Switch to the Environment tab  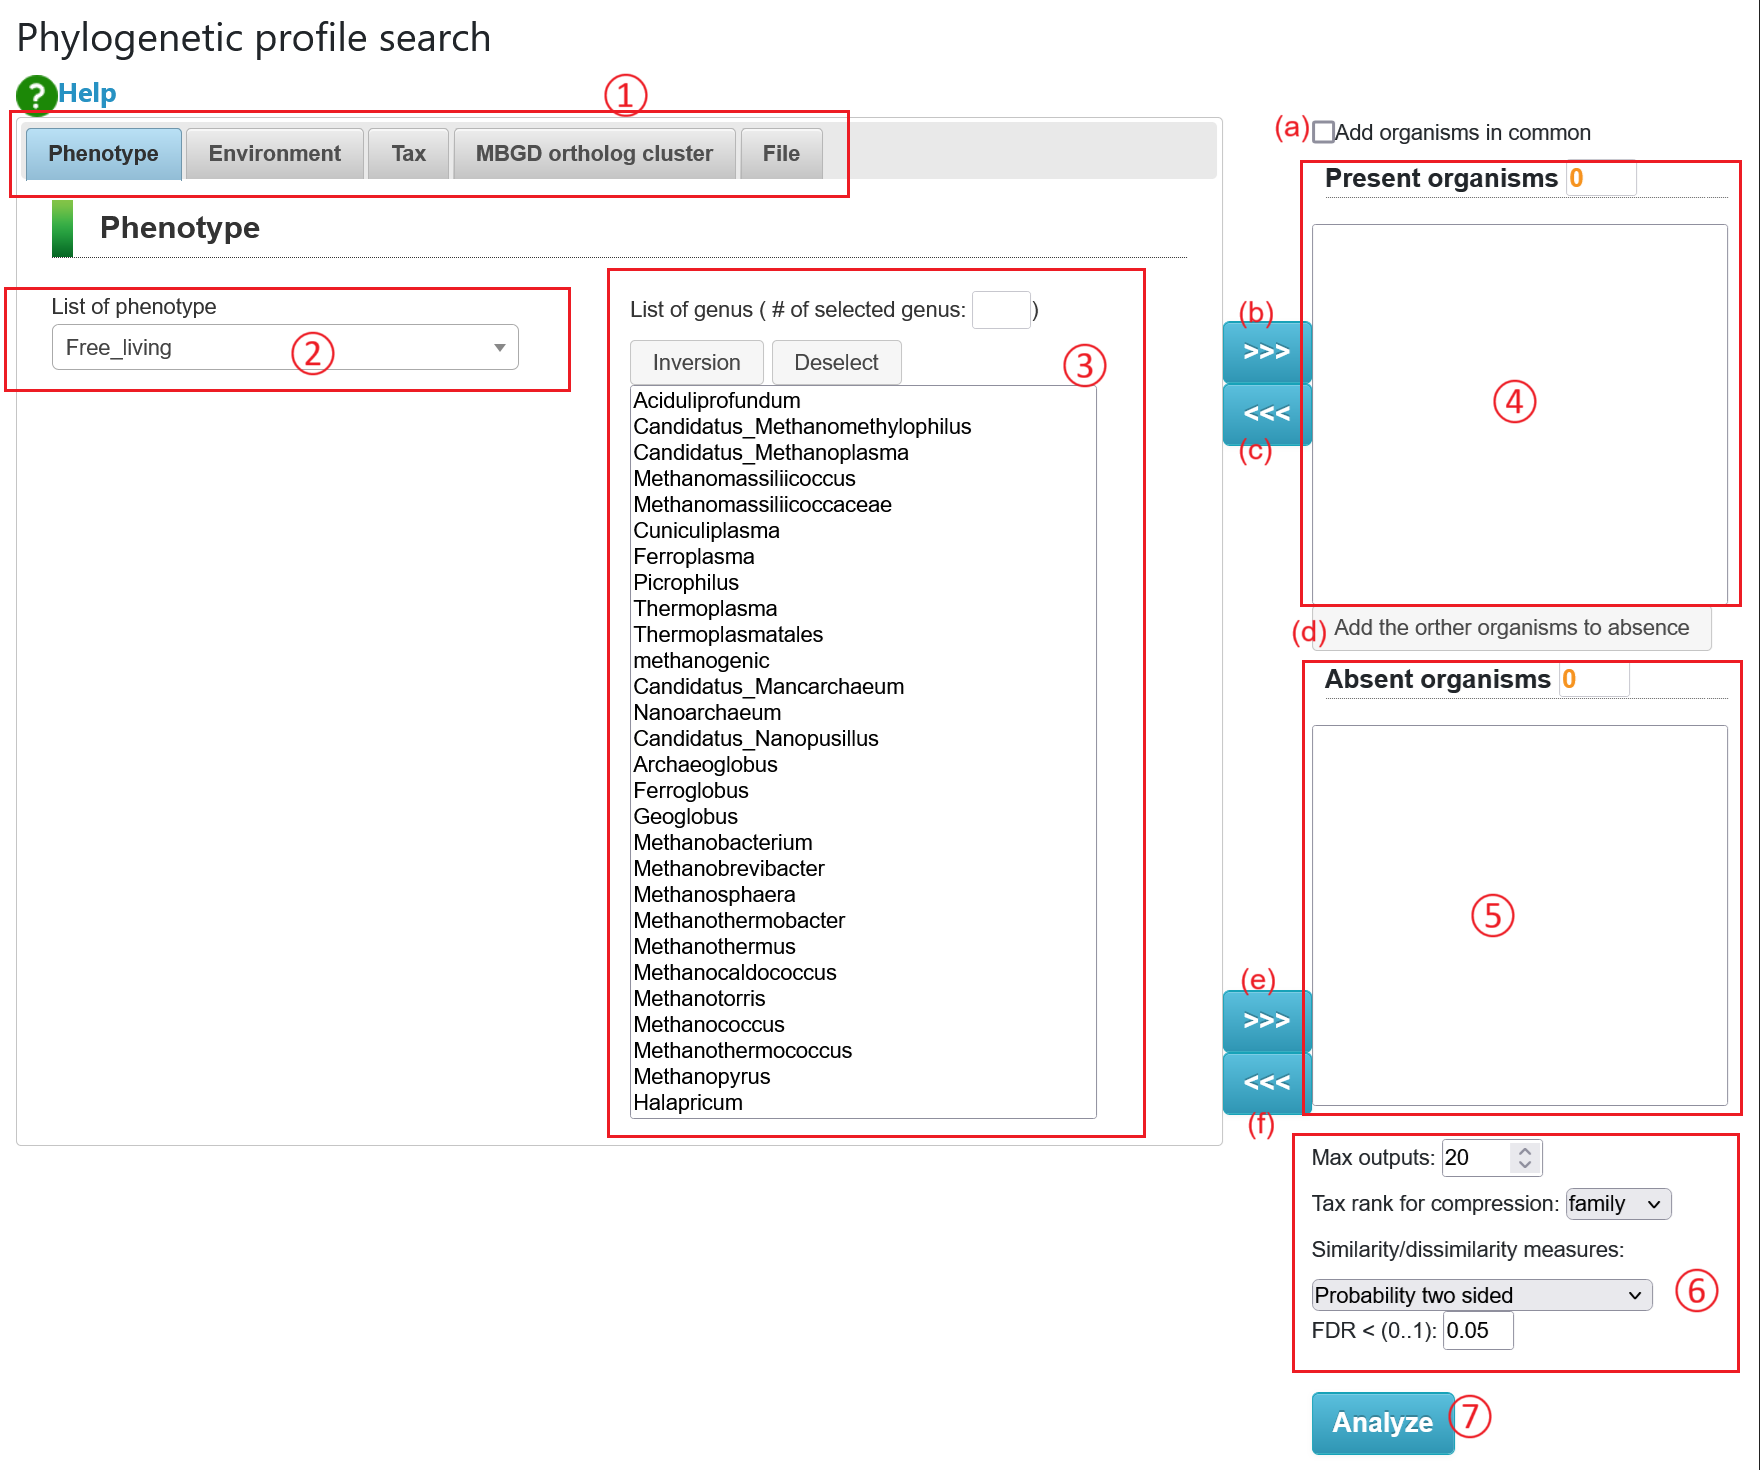click(274, 154)
